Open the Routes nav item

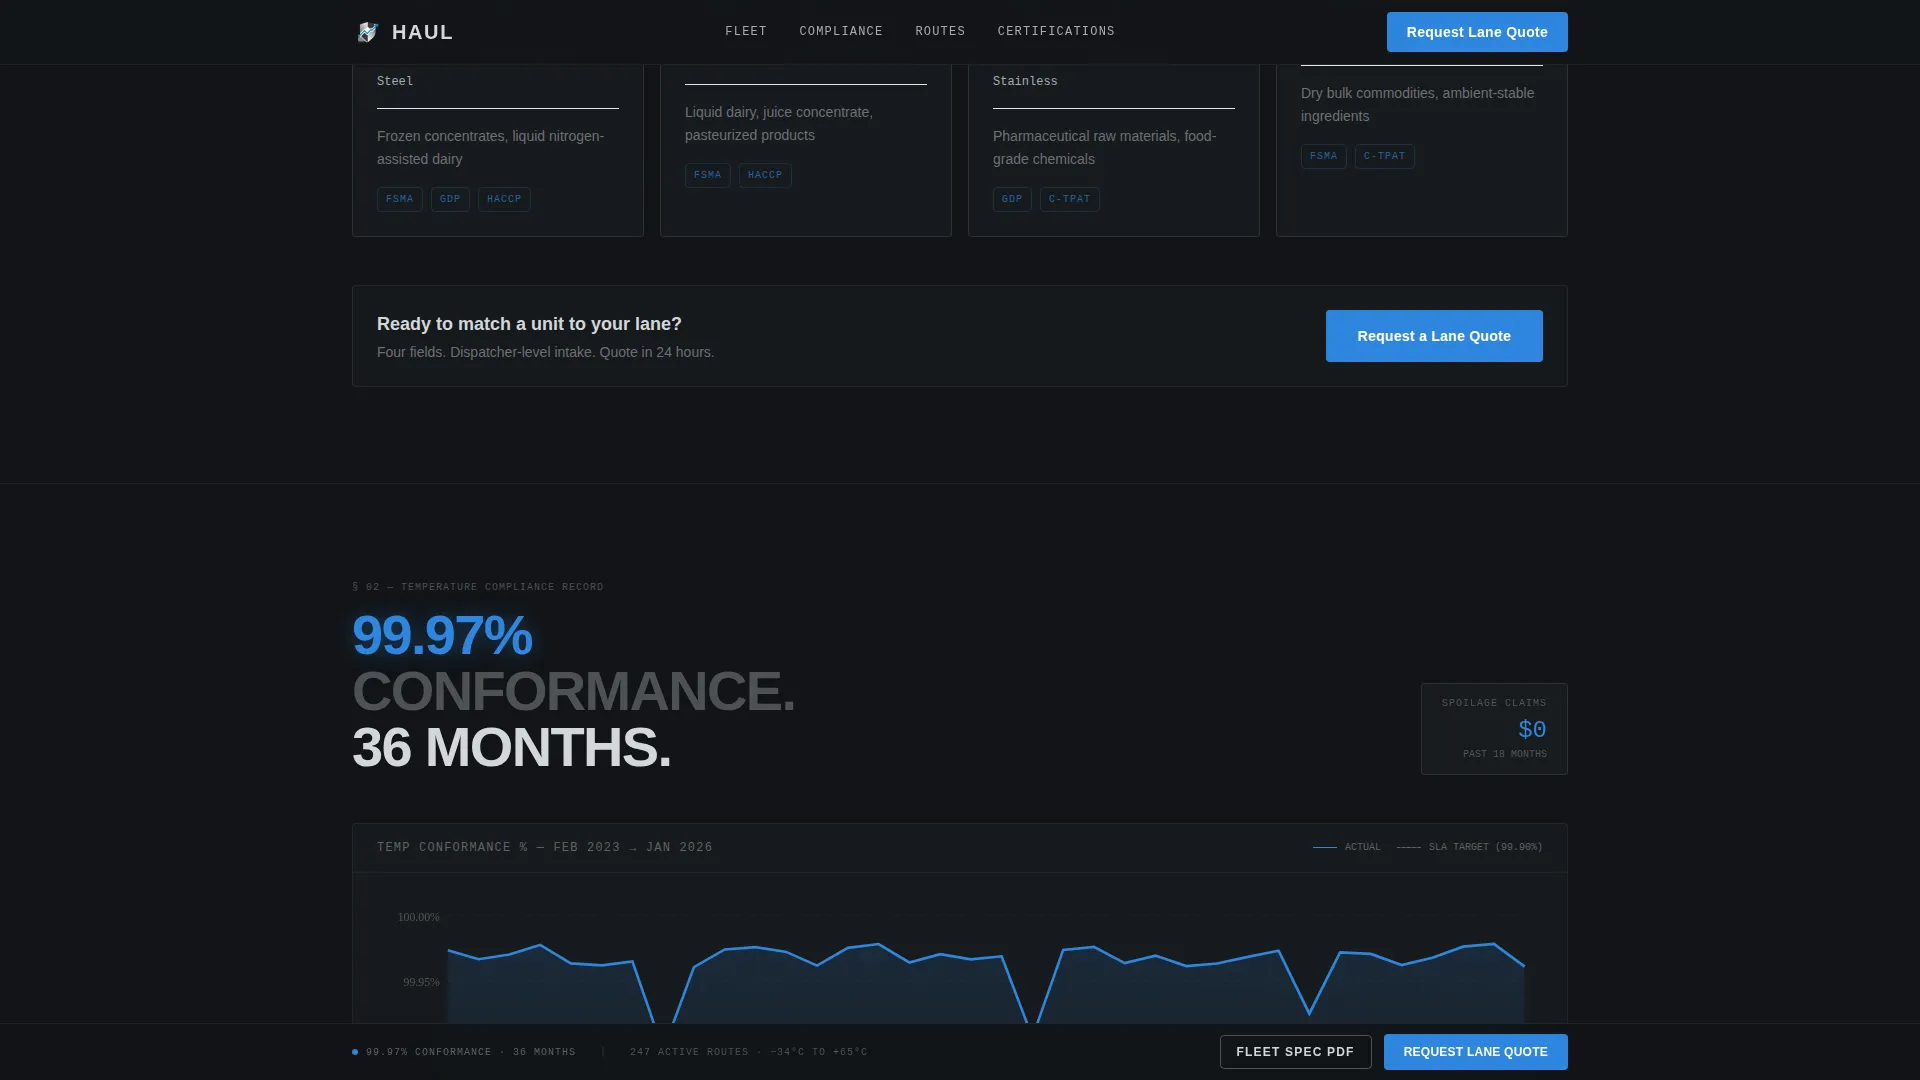(x=940, y=32)
